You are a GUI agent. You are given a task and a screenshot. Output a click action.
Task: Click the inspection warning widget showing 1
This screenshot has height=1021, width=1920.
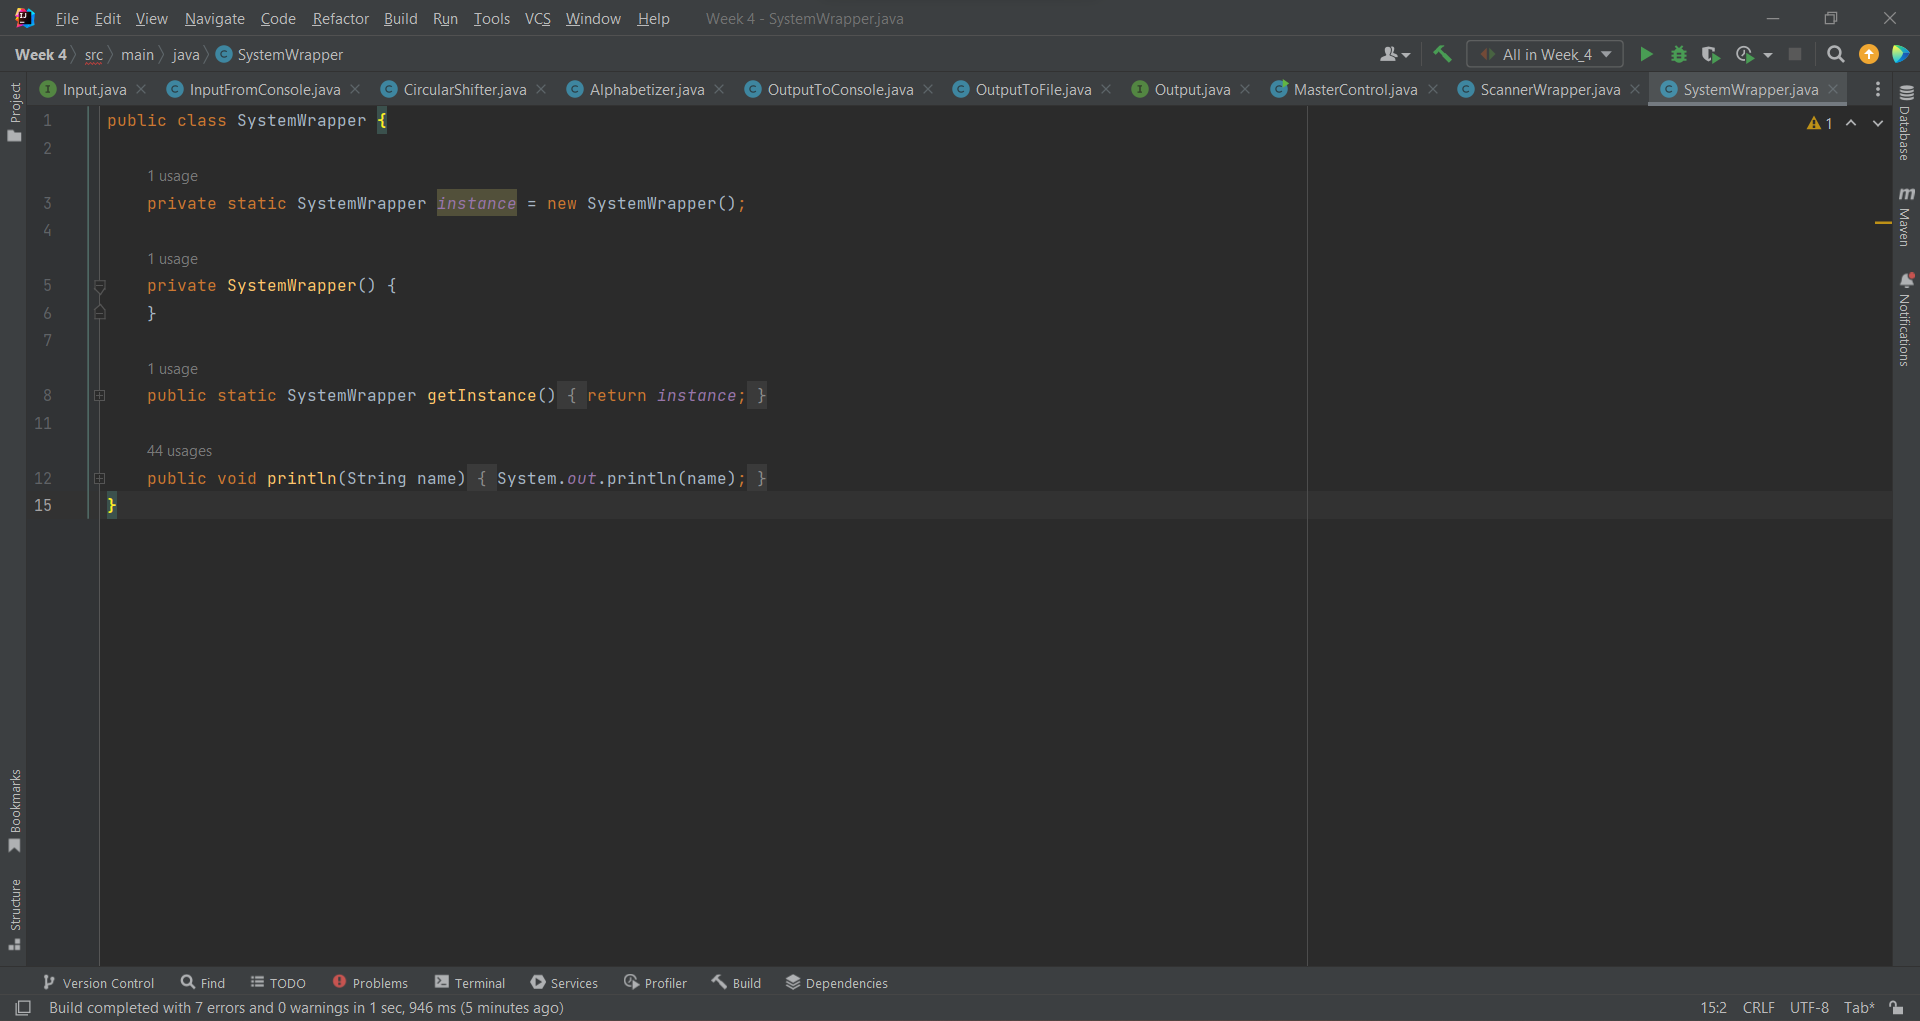1820,123
